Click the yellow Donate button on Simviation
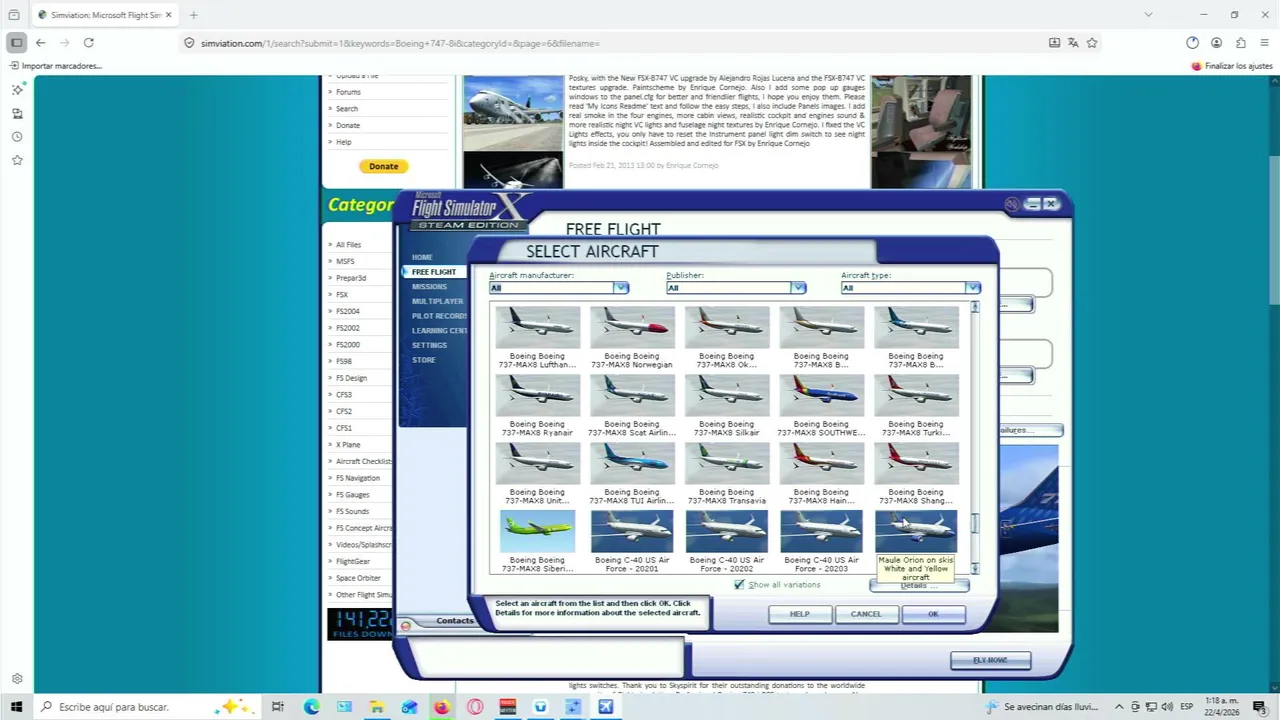1280x720 pixels. (x=383, y=166)
